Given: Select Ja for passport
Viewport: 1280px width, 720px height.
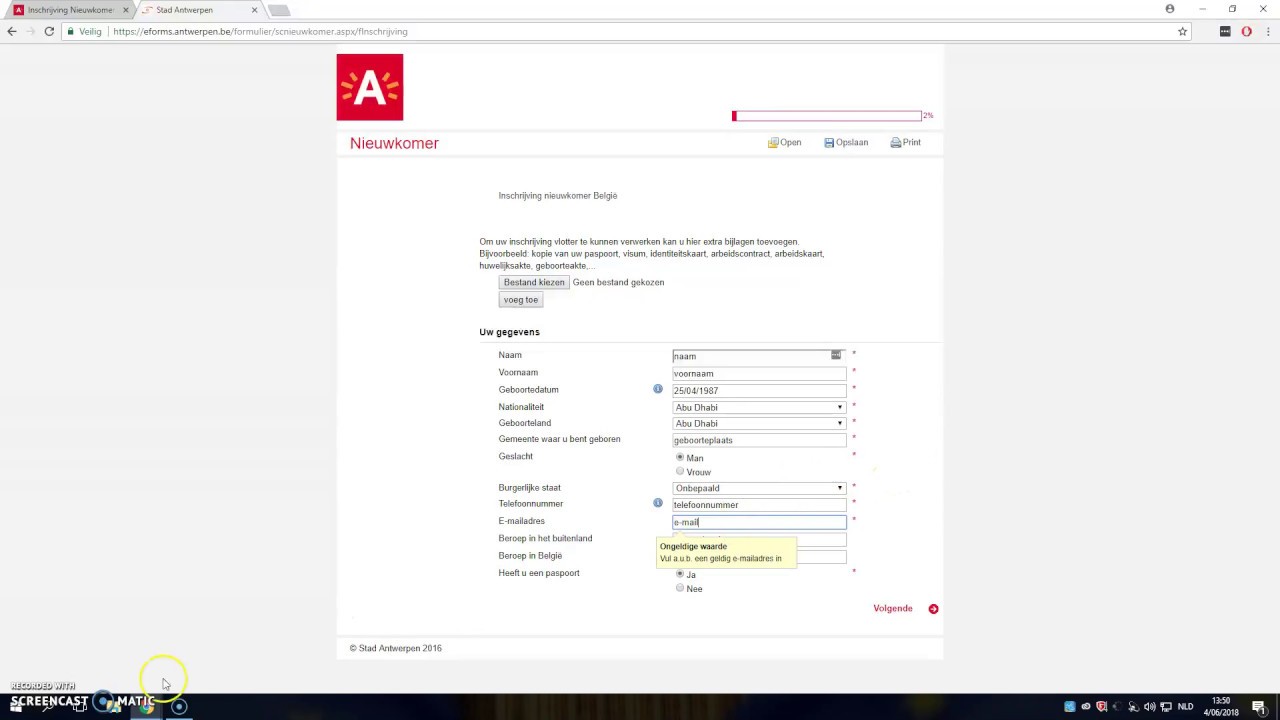Looking at the screenshot, I should coord(680,574).
